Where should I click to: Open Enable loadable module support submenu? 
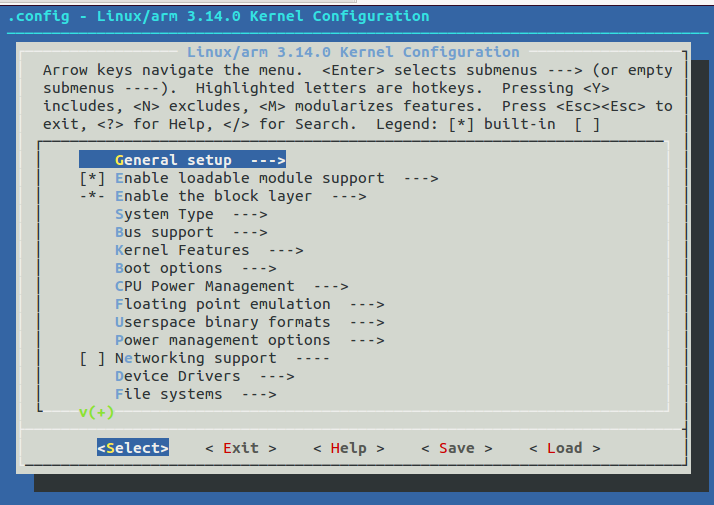coord(277,178)
